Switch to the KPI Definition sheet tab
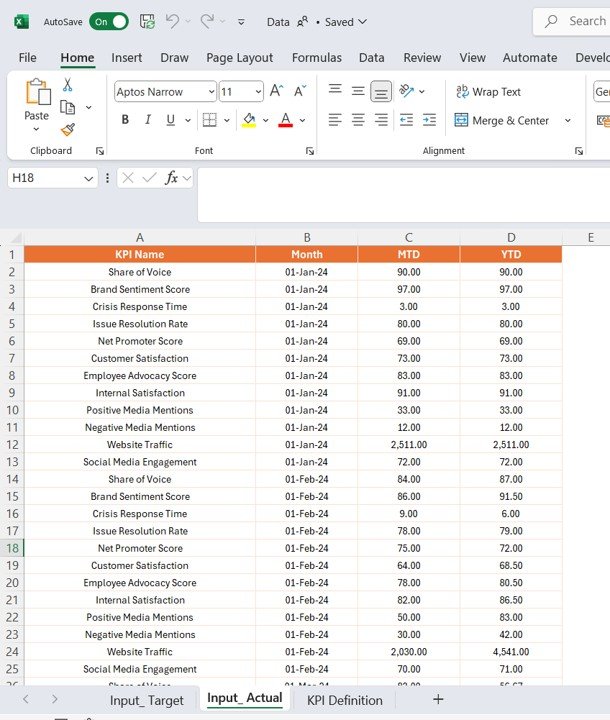The width and height of the screenshot is (610, 720). [x=344, y=700]
